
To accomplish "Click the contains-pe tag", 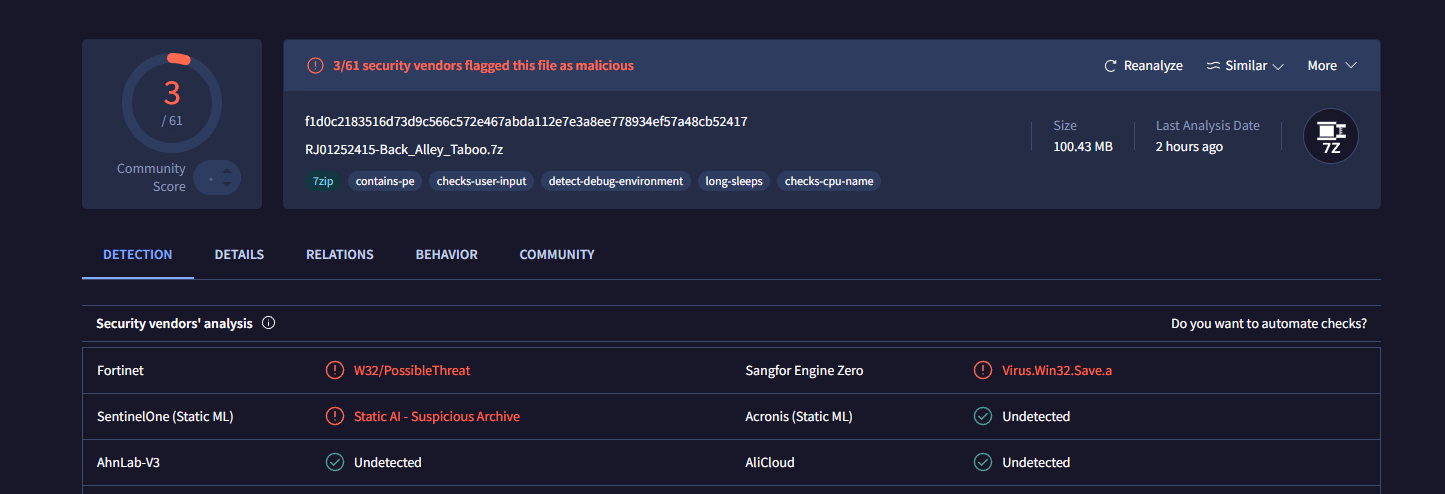I will pyautogui.click(x=385, y=181).
